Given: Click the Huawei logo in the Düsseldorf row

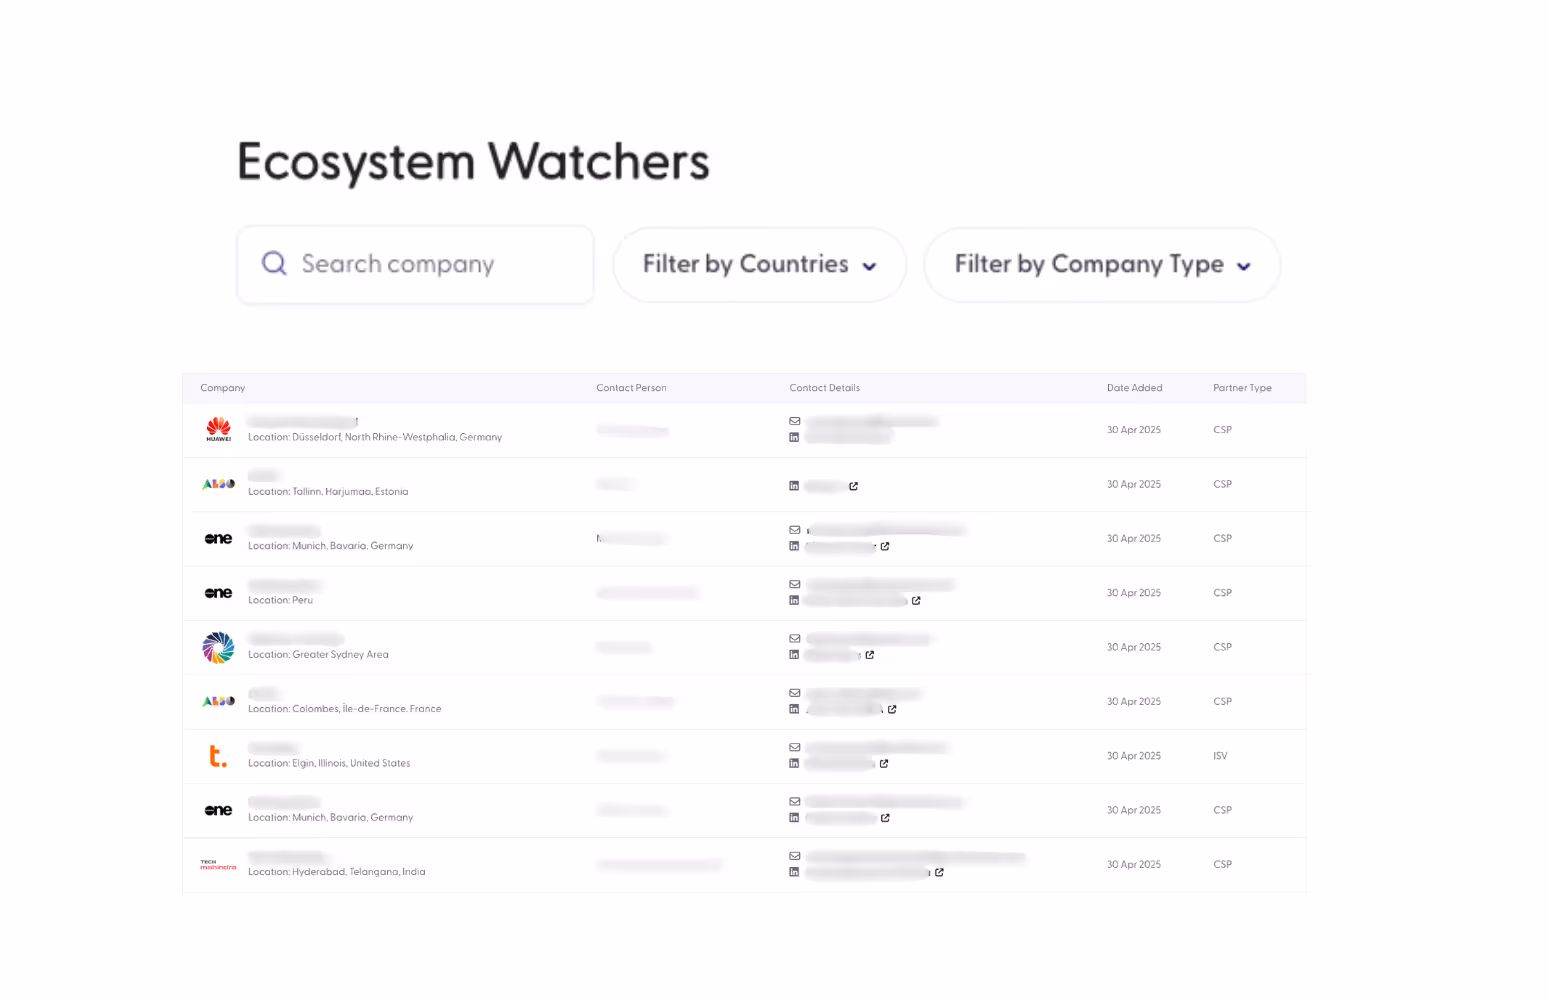Looking at the screenshot, I should (x=218, y=430).
